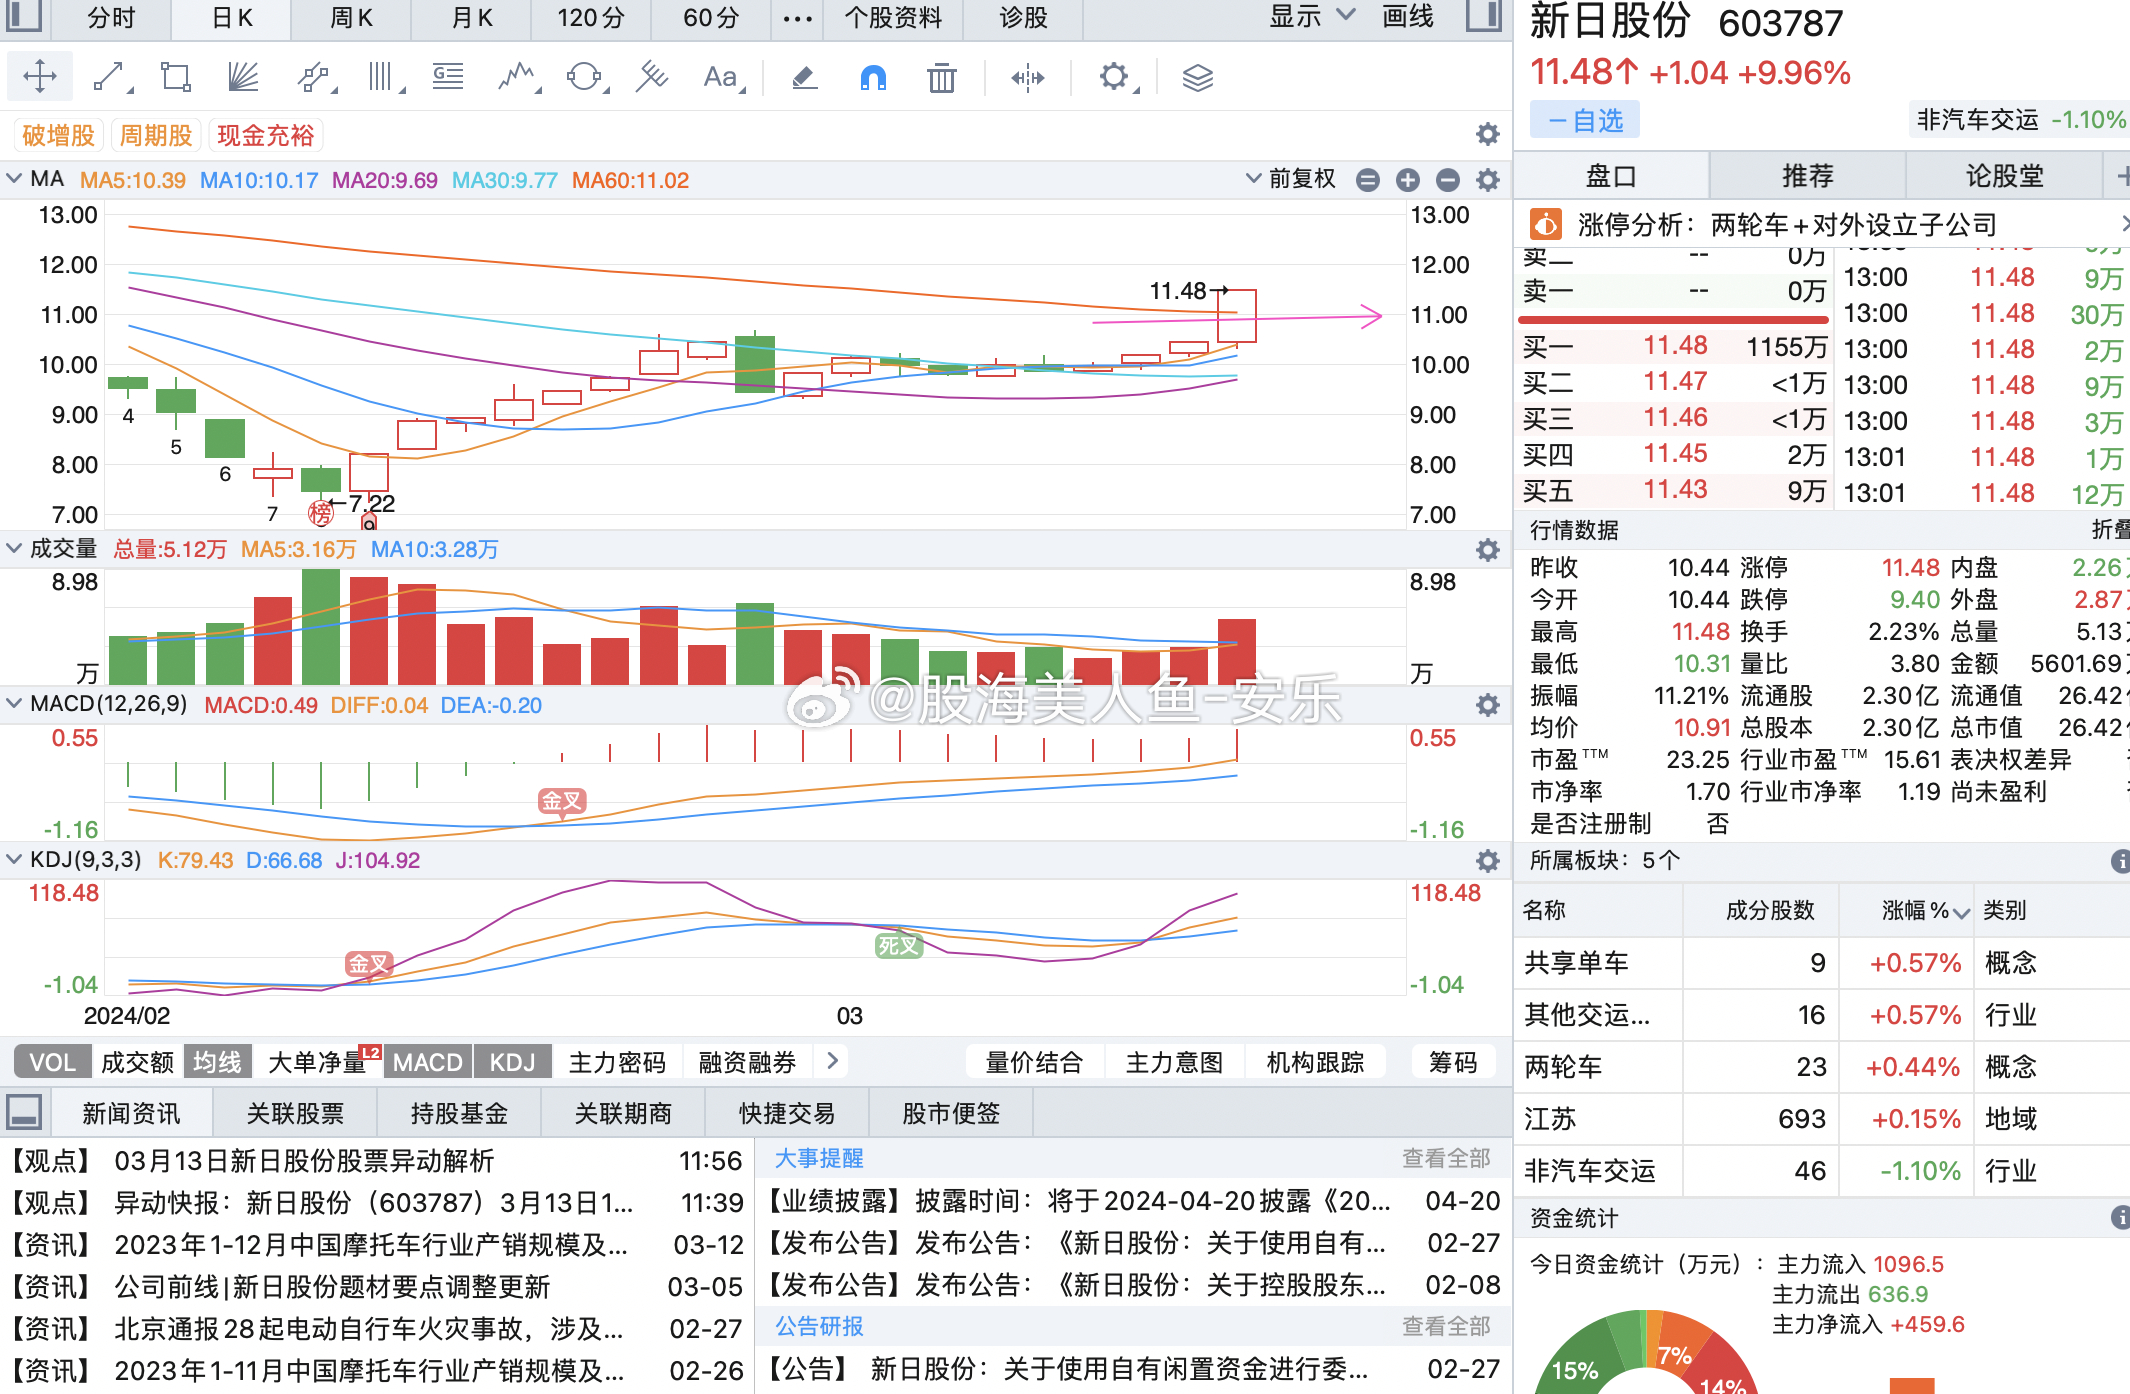2130x1394 pixels.
Task: Select the move crosshair tool
Action: click(40, 77)
